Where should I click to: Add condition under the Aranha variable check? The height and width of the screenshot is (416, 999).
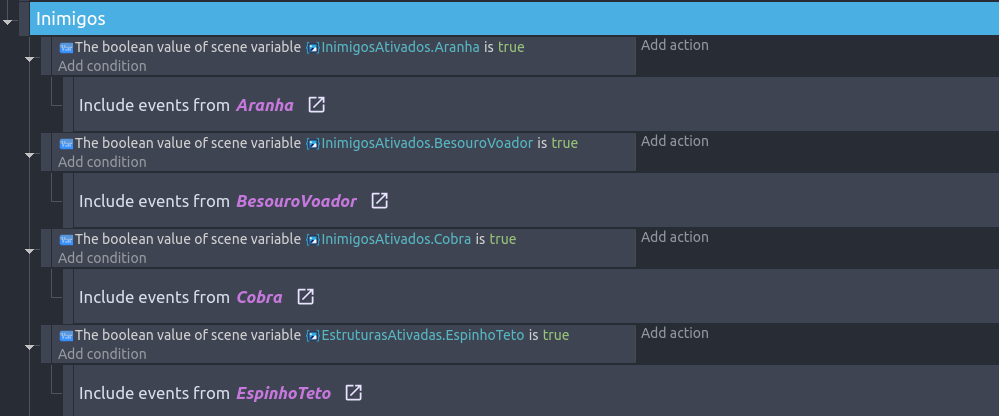(x=102, y=66)
